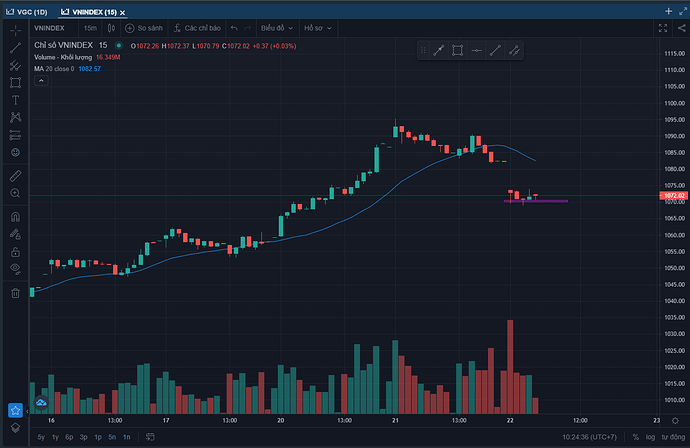Screen dimensions: 690x448
Task: Select the purple horizontal support line
Action: [536, 201]
